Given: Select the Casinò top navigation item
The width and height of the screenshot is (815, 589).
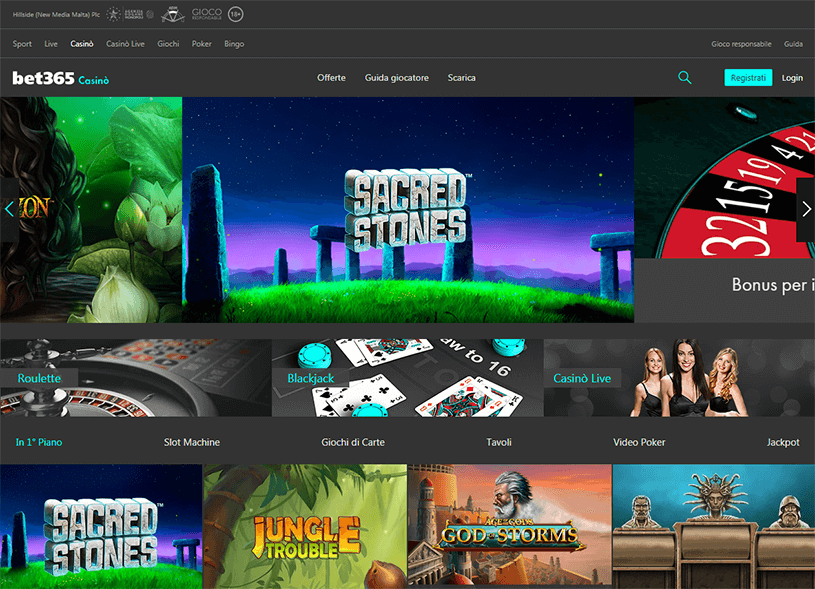Looking at the screenshot, I should click(x=82, y=44).
